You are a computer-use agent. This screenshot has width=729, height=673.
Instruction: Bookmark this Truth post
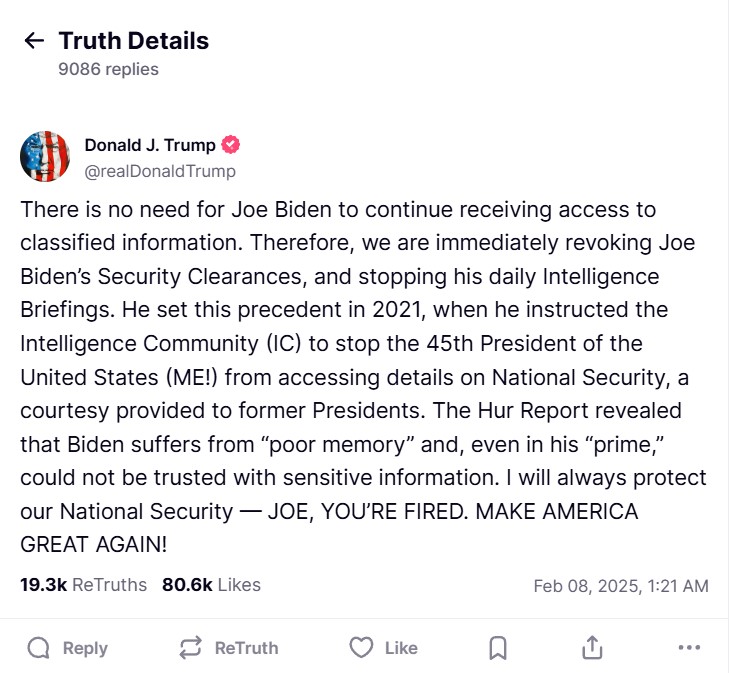click(498, 648)
